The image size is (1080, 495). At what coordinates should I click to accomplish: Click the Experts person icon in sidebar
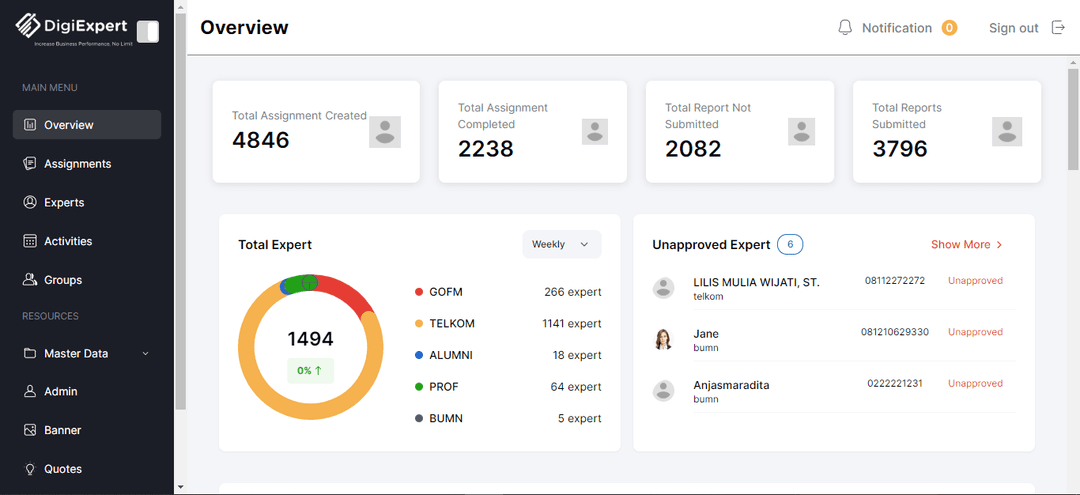click(30, 202)
